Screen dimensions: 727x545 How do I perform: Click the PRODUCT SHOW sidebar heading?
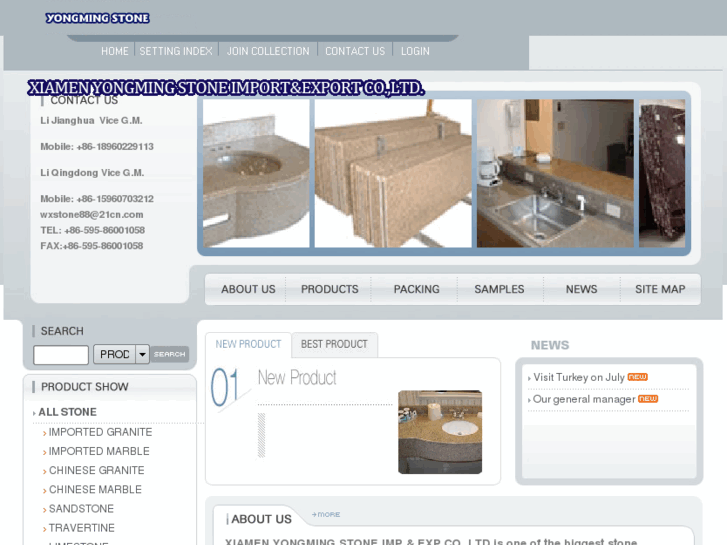click(x=84, y=387)
